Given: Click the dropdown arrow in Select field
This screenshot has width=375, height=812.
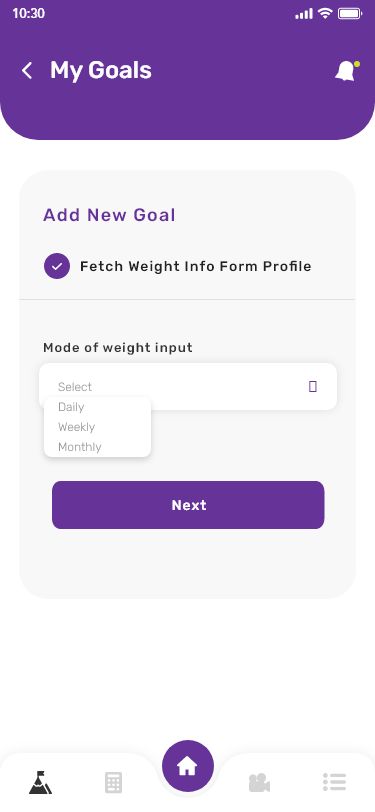Looking at the screenshot, I should (313, 386).
